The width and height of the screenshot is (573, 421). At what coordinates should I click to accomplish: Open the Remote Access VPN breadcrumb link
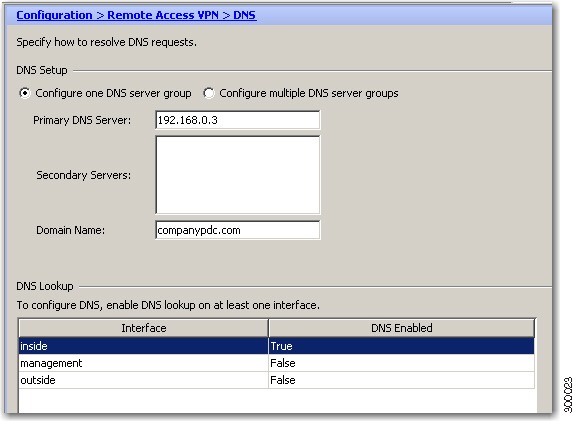[x=163, y=15]
